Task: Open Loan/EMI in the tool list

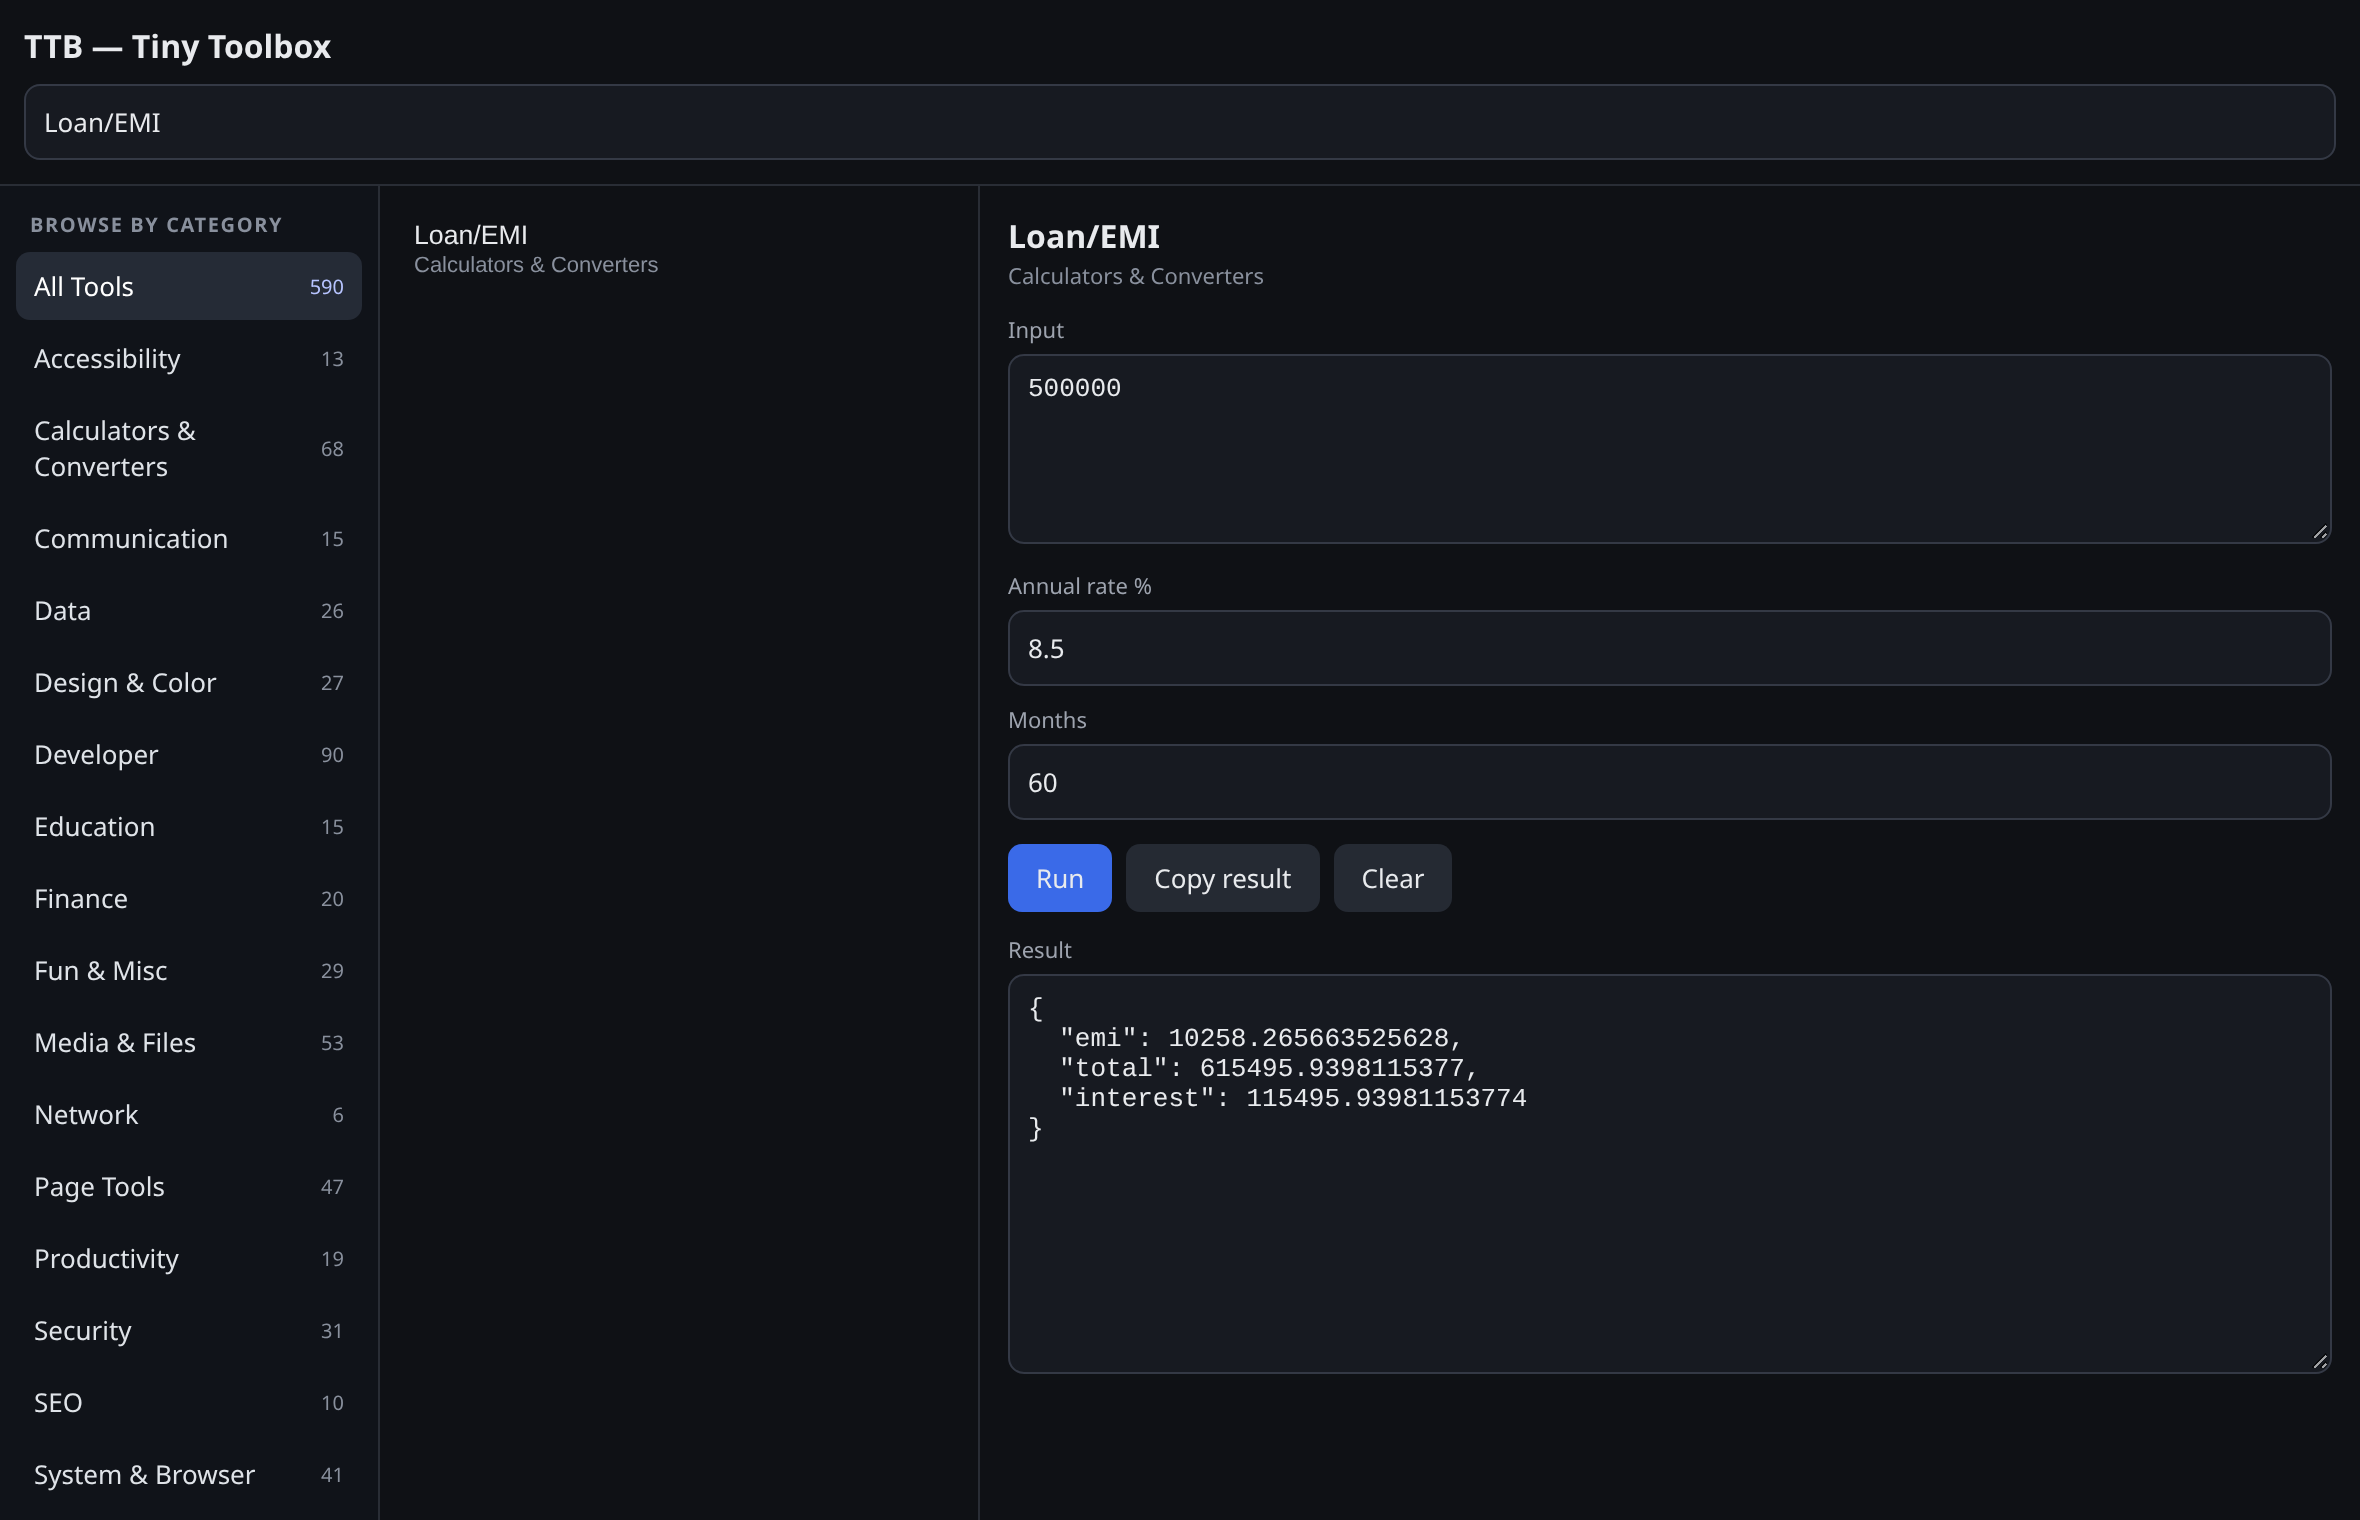Action: coord(678,248)
